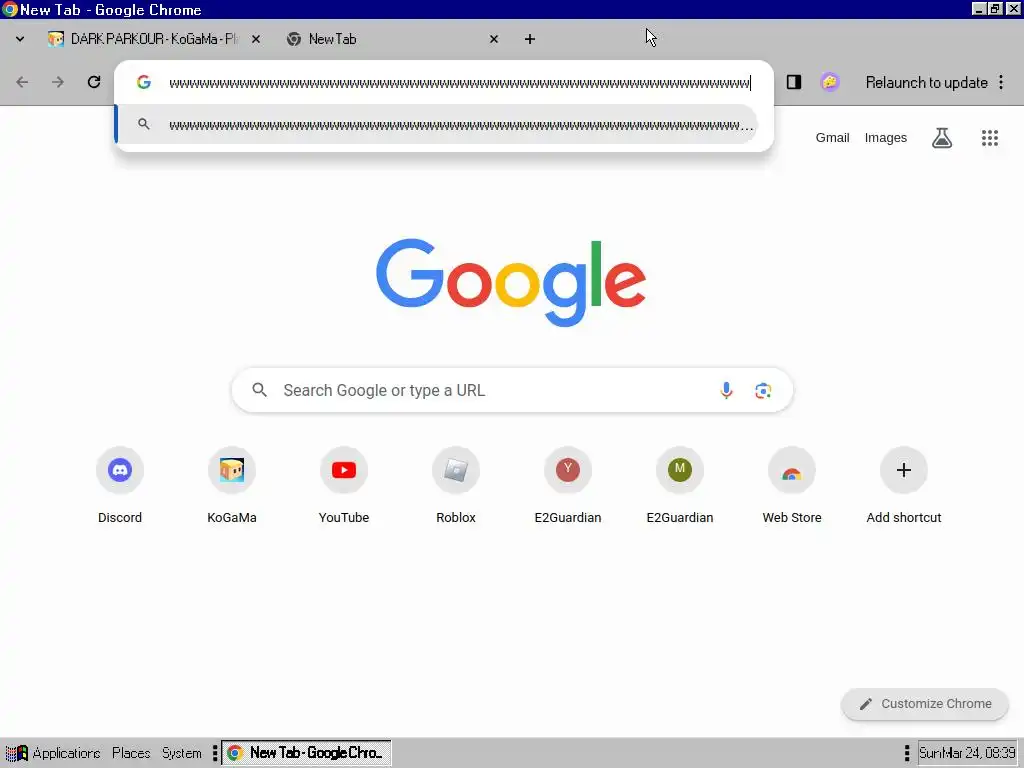
Task: Click the magnifier icon in search box
Action: pyautogui.click(x=259, y=391)
